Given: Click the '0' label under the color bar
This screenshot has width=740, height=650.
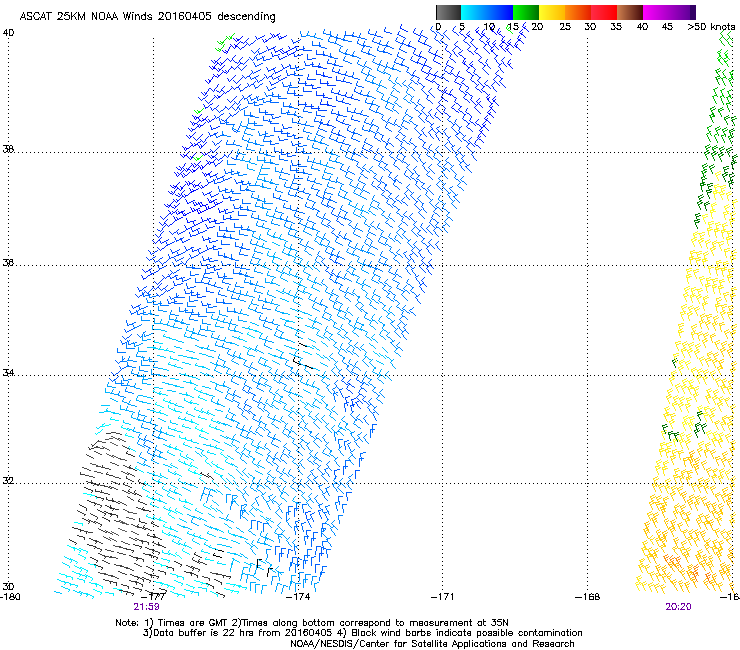Looking at the screenshot, I should tap(438, 27).
